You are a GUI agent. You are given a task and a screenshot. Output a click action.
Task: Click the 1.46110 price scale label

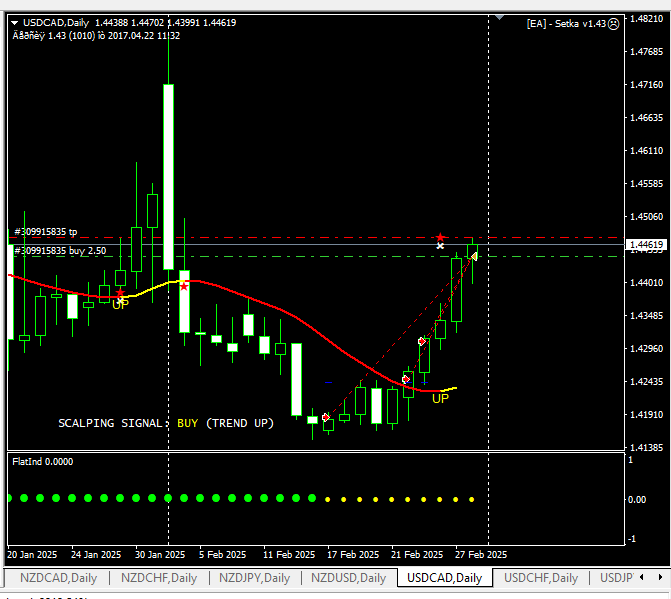pos(647,151)
